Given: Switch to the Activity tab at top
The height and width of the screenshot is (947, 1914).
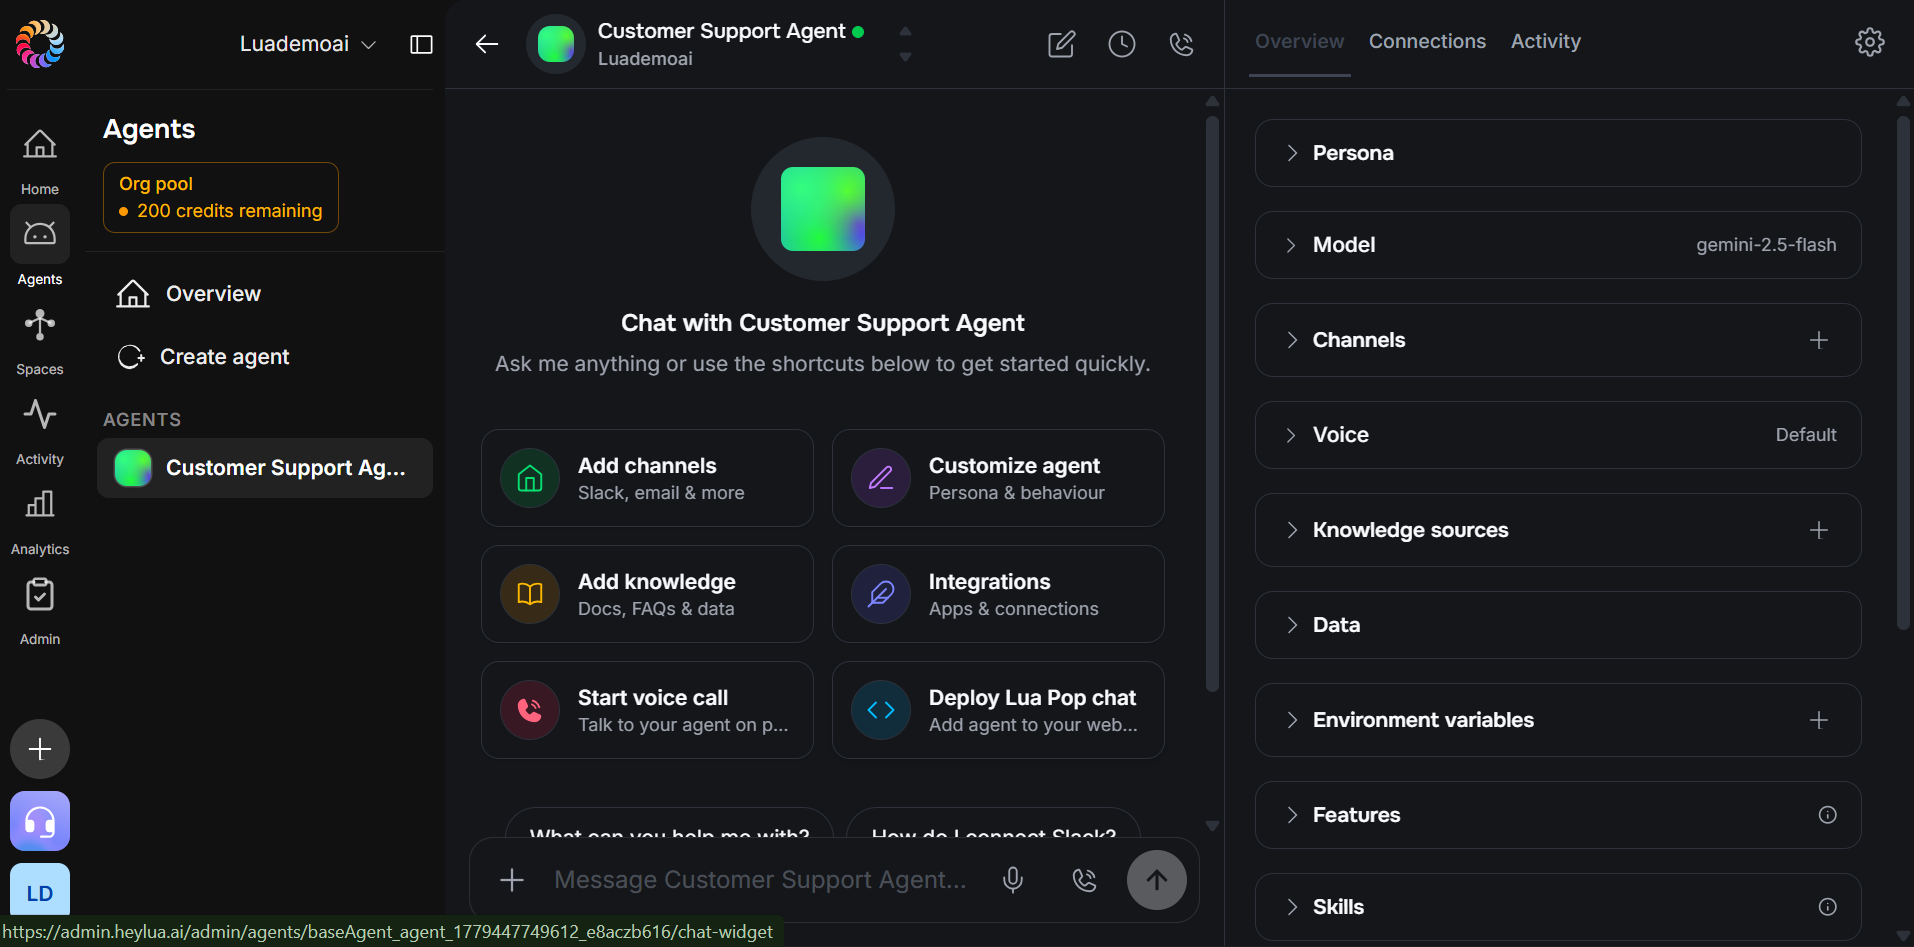Looking at the screenshot, I should [x=1545, y=41].
